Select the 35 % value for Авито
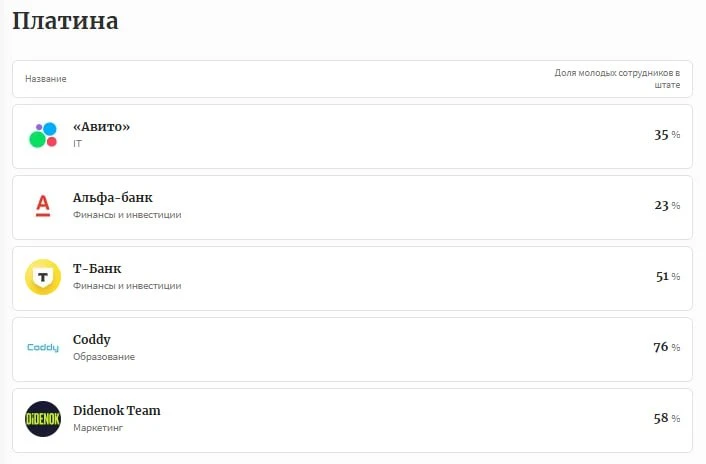 [667, 135]
